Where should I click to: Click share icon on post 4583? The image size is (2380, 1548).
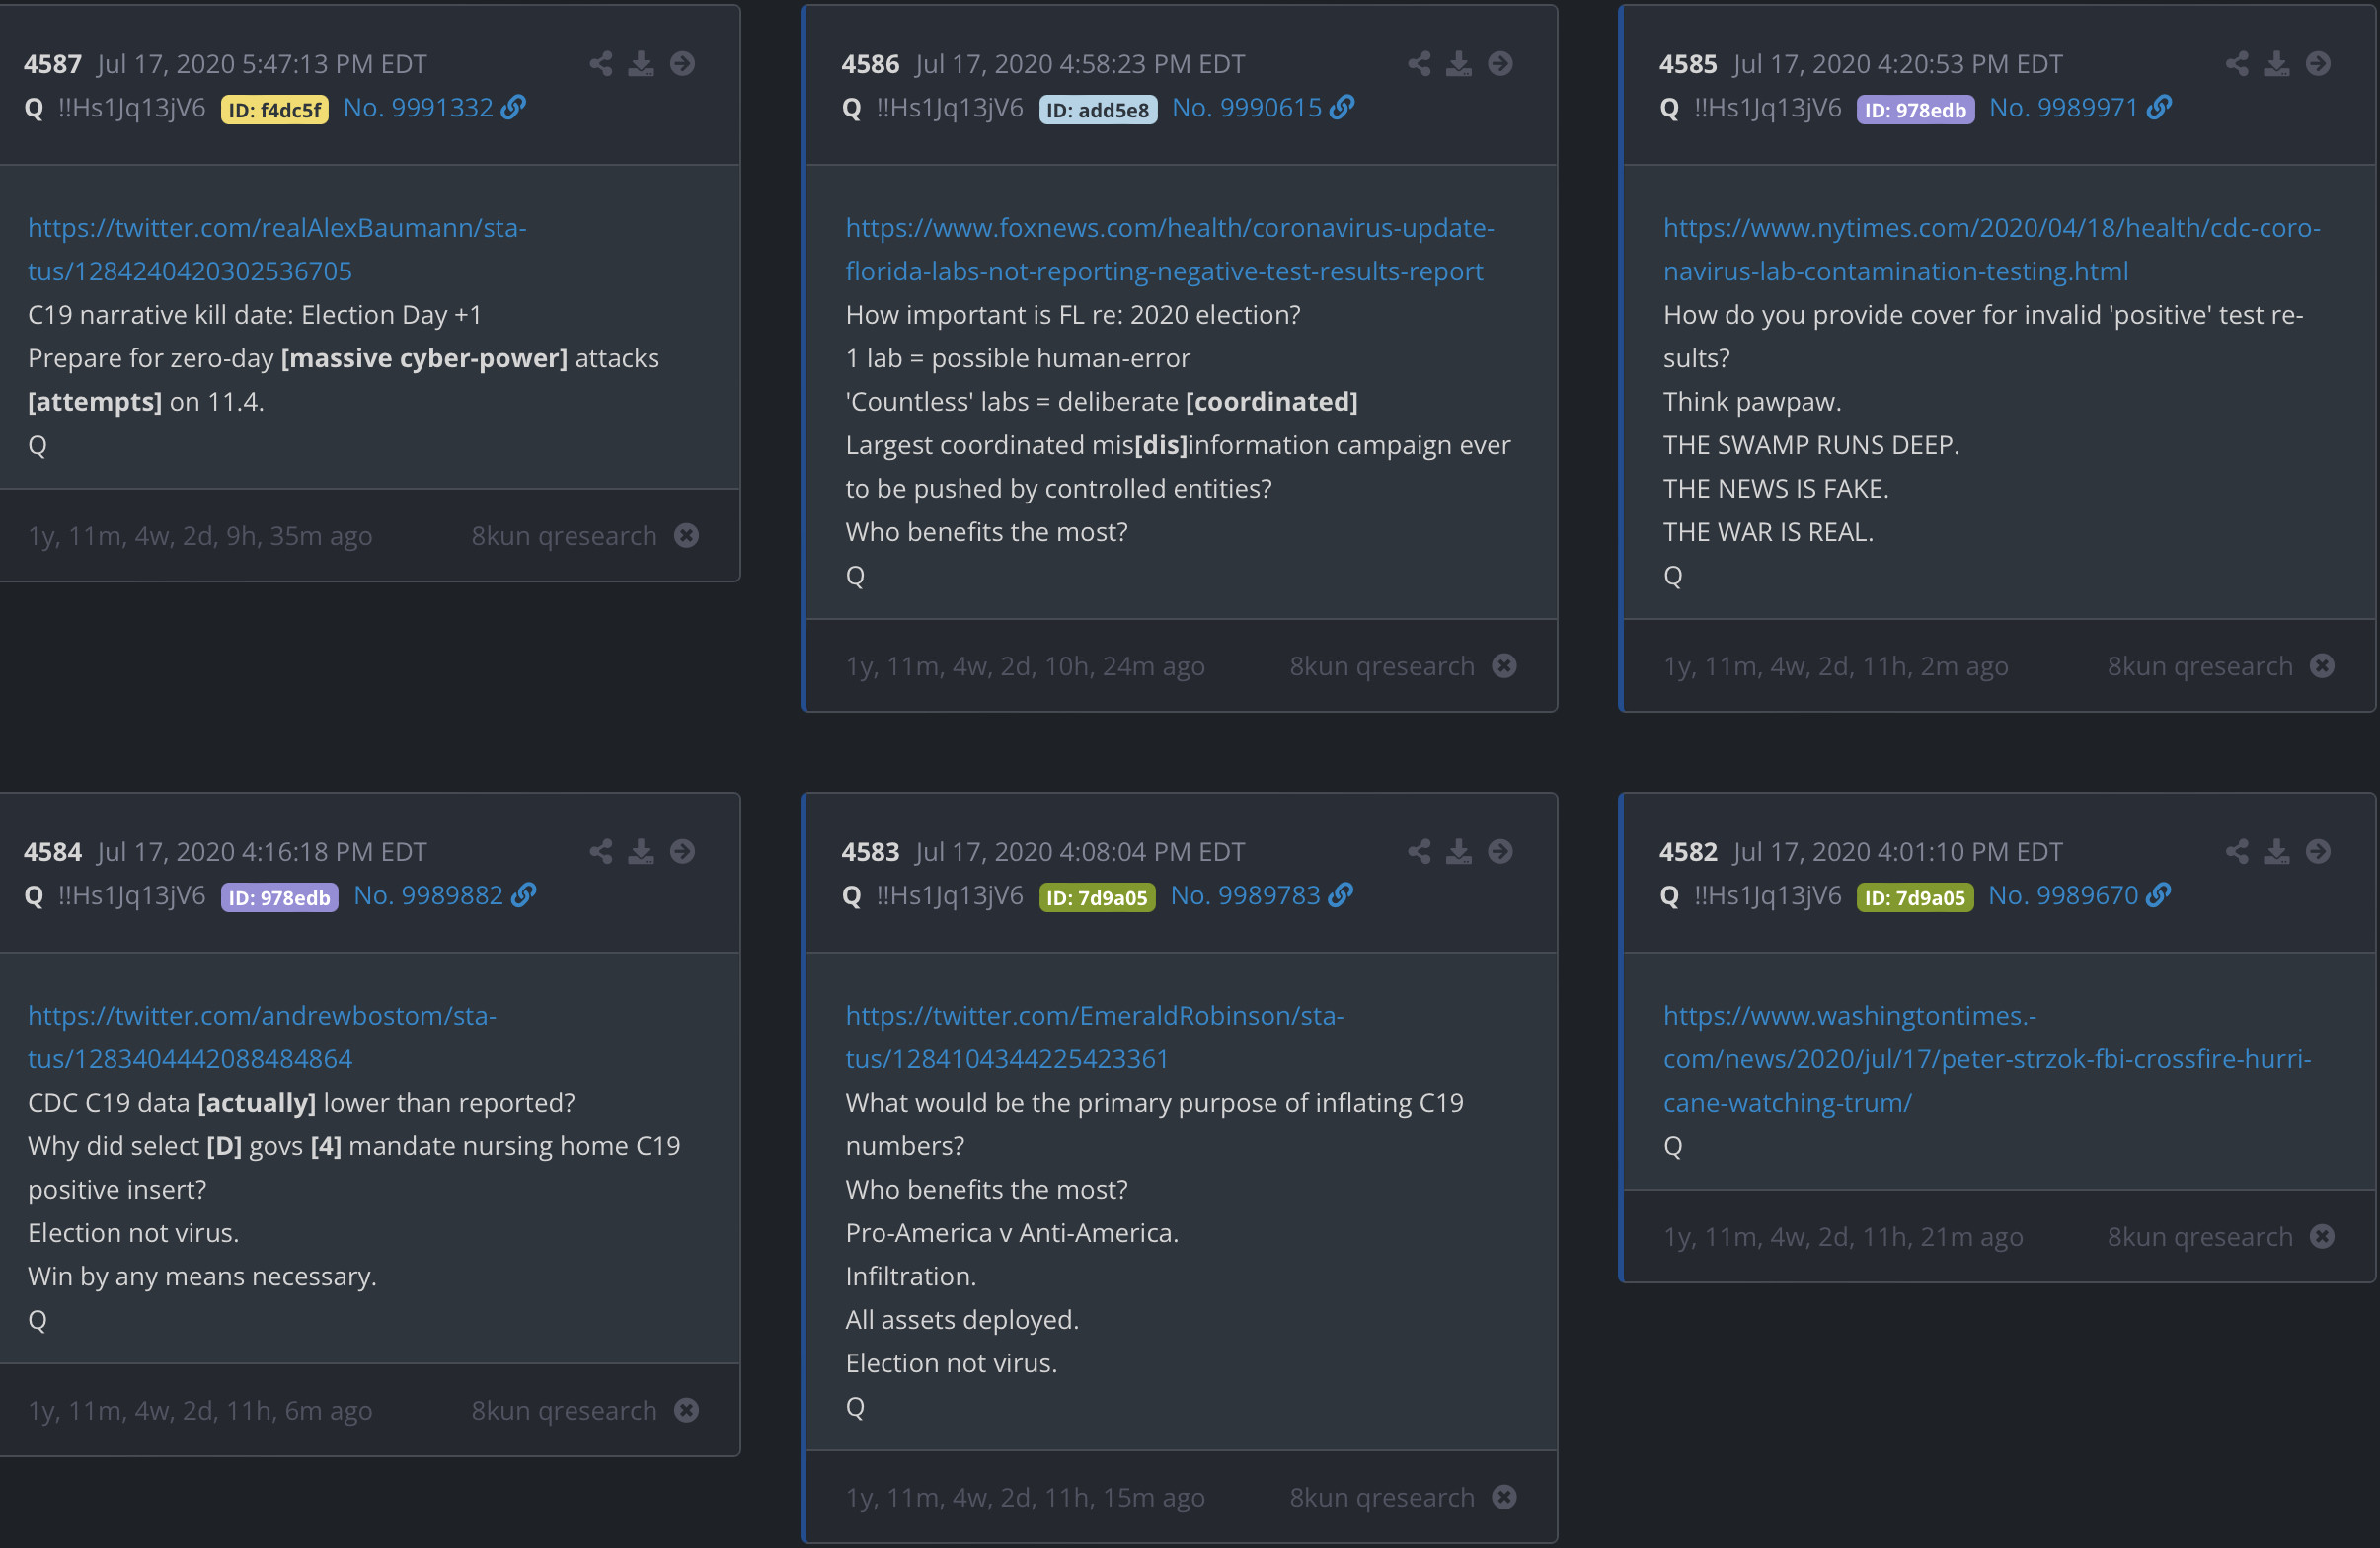point(1418,852)
